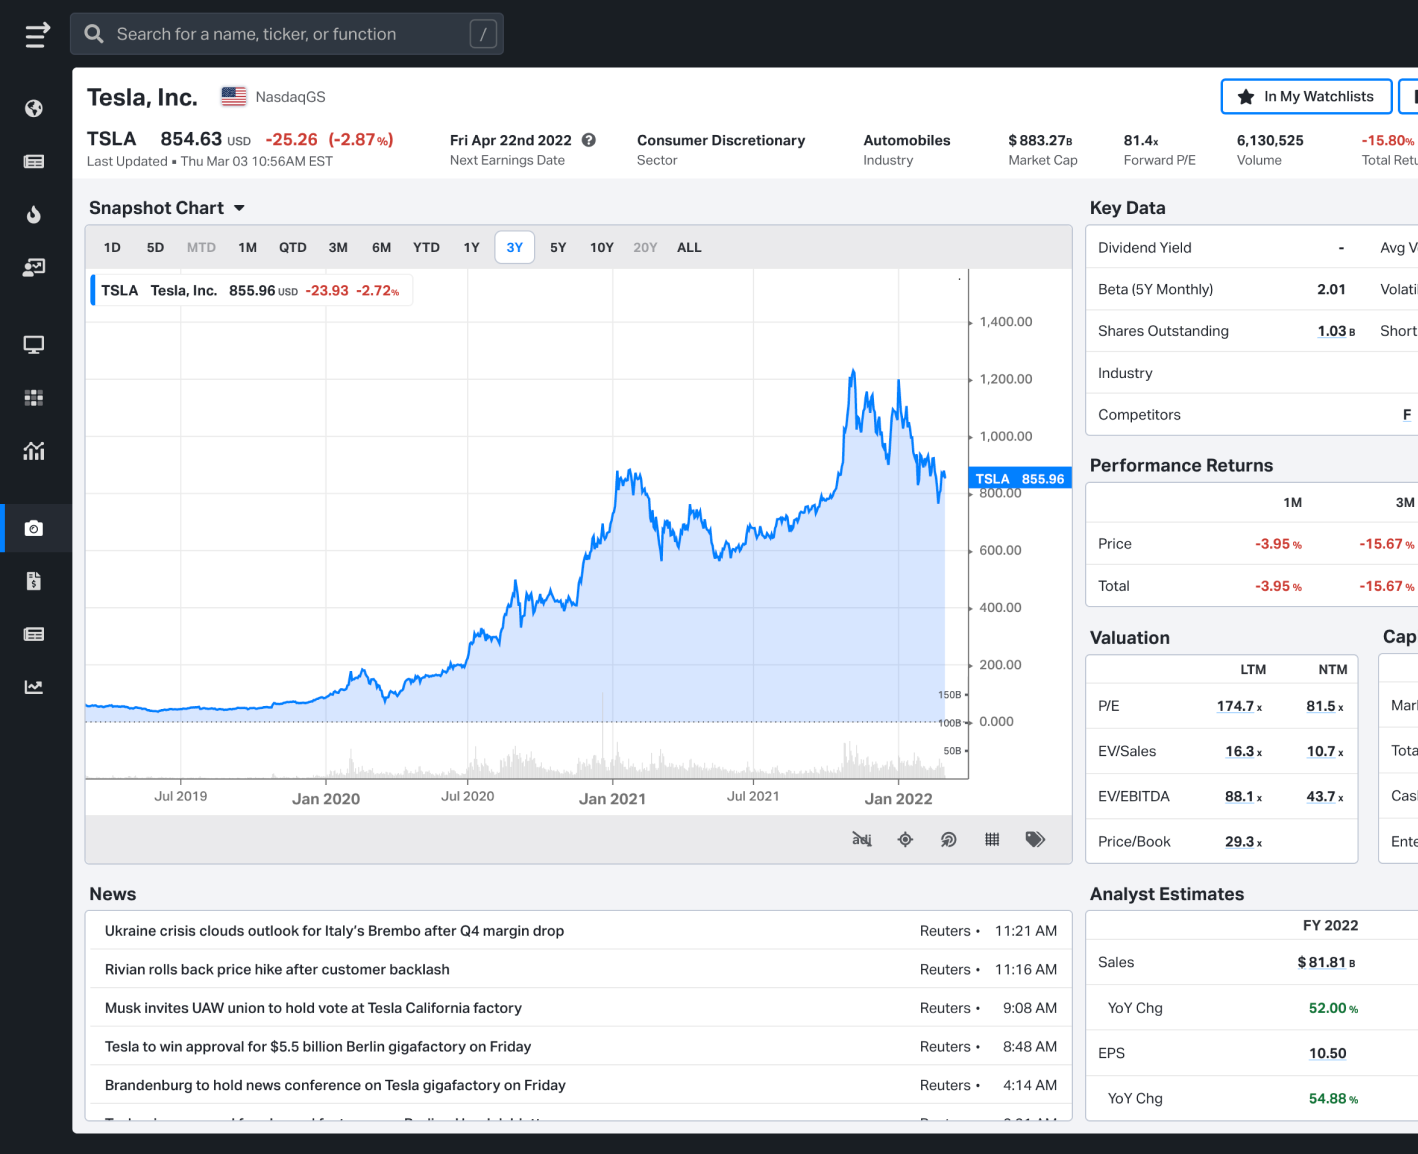
Task: Click the P/E LTM 174.7x value
Action: point(1239,706)
